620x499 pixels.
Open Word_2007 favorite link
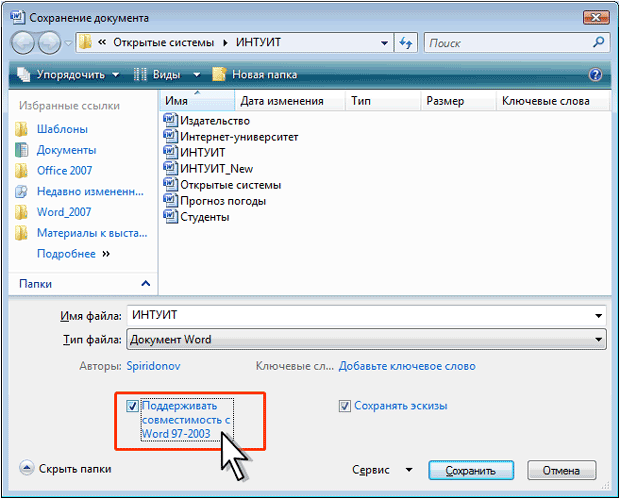tap(64, 212)
